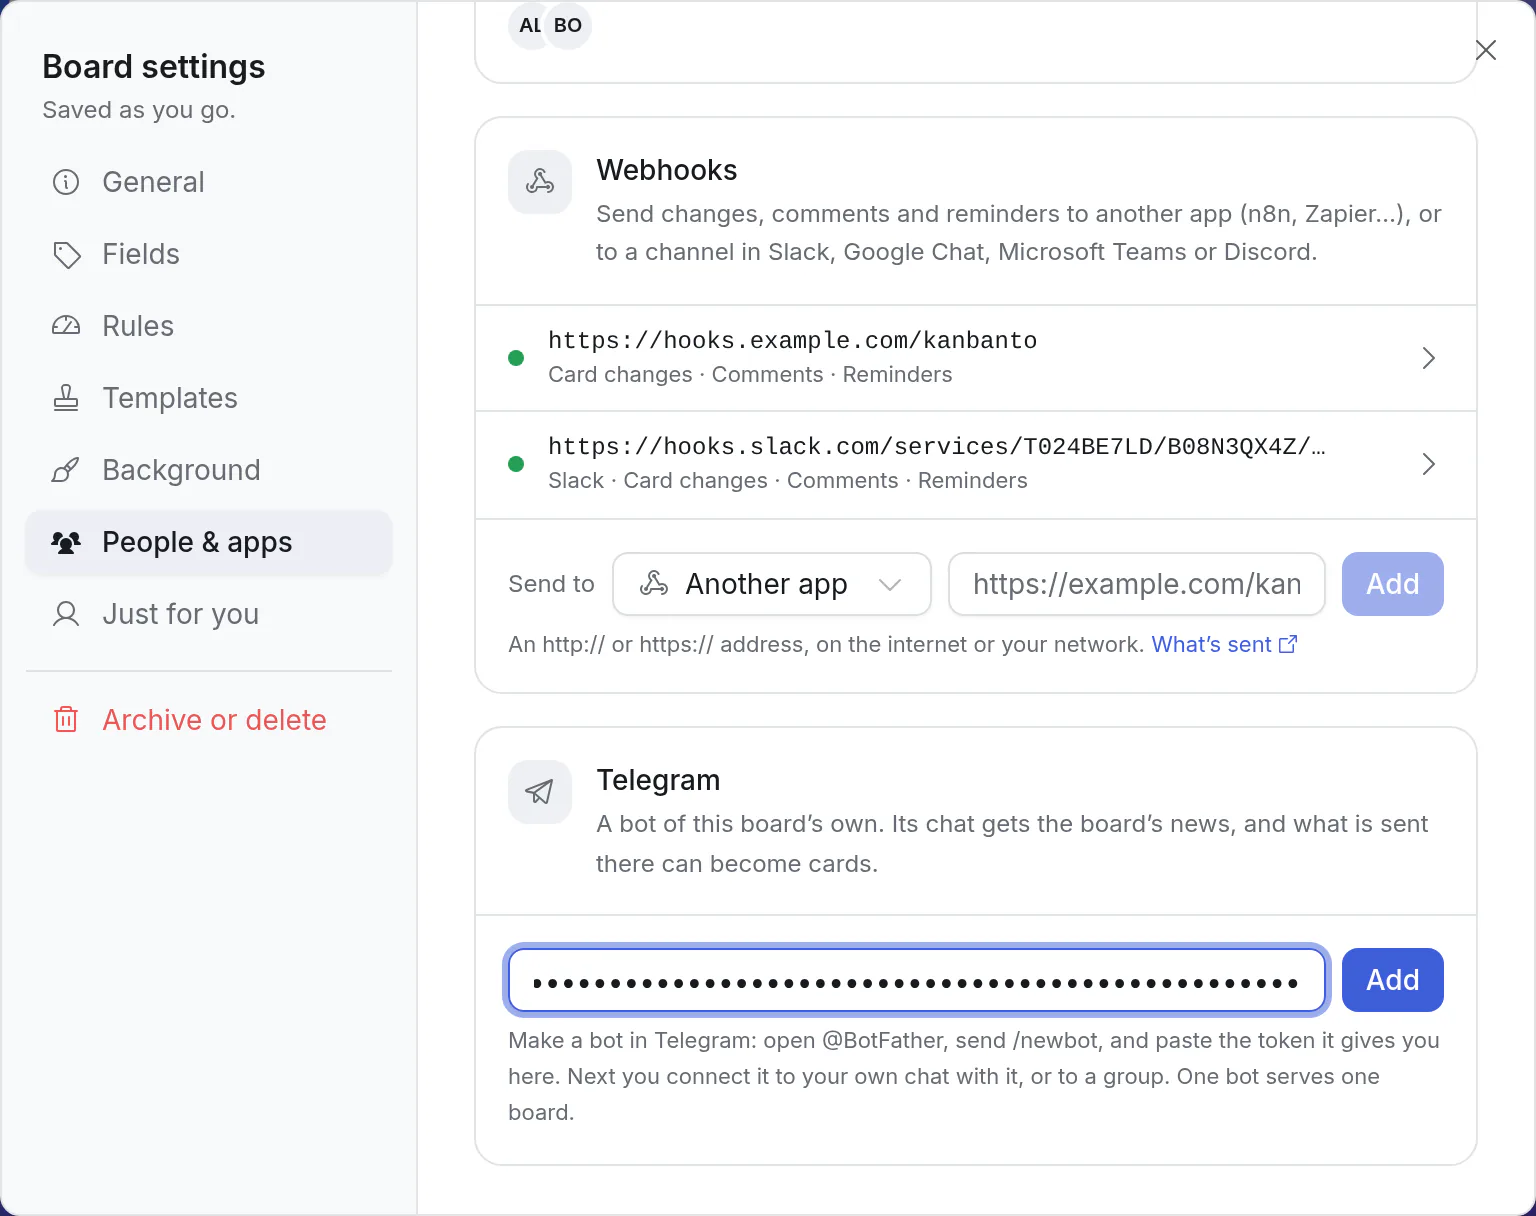Click the General info icon

66,182
